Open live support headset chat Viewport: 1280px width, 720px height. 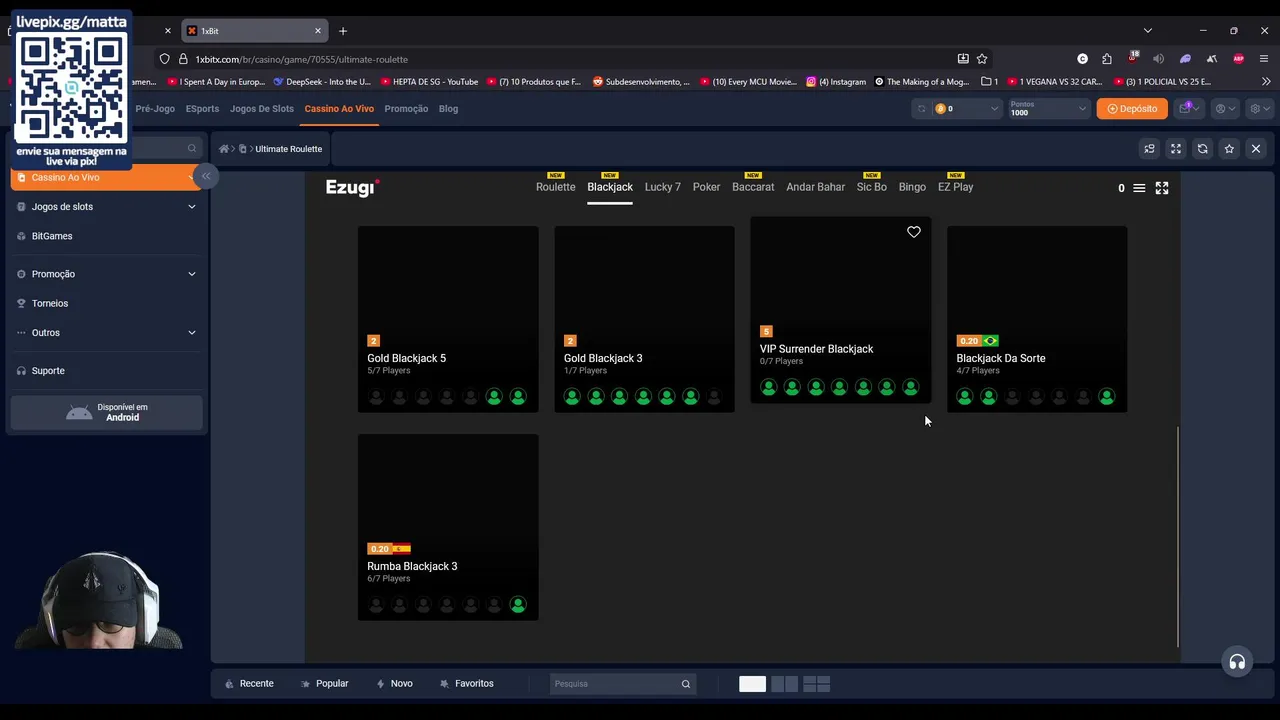coord(1237,662)
